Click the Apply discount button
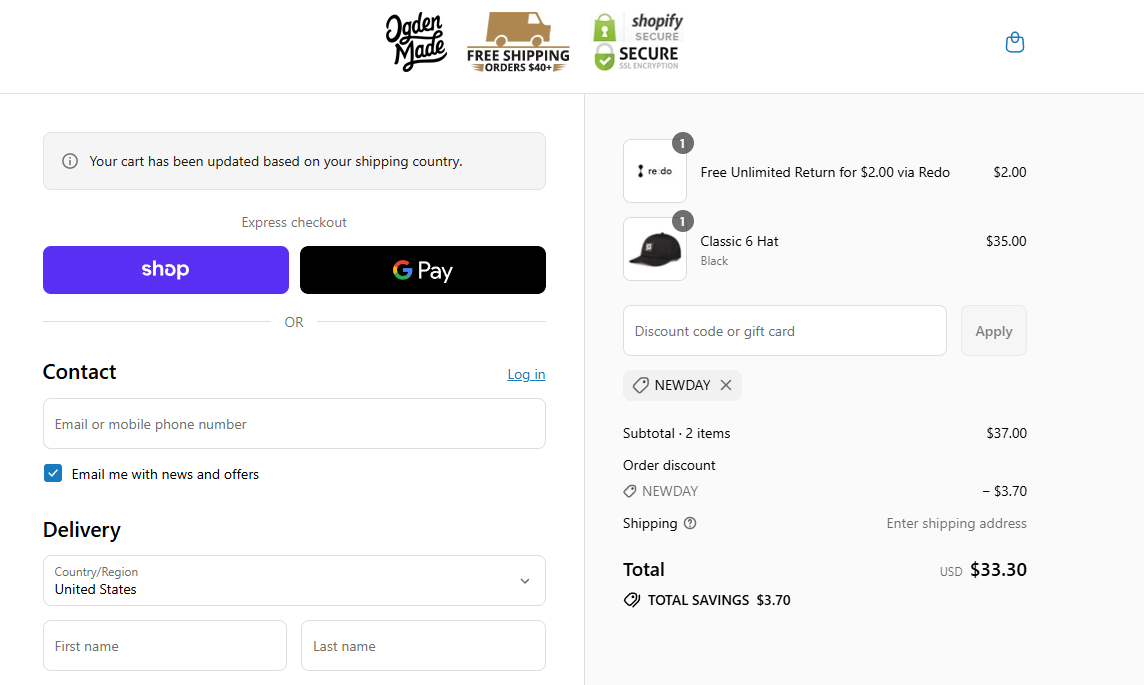This screenshot has height=685, width=1144. click(993, 330)
